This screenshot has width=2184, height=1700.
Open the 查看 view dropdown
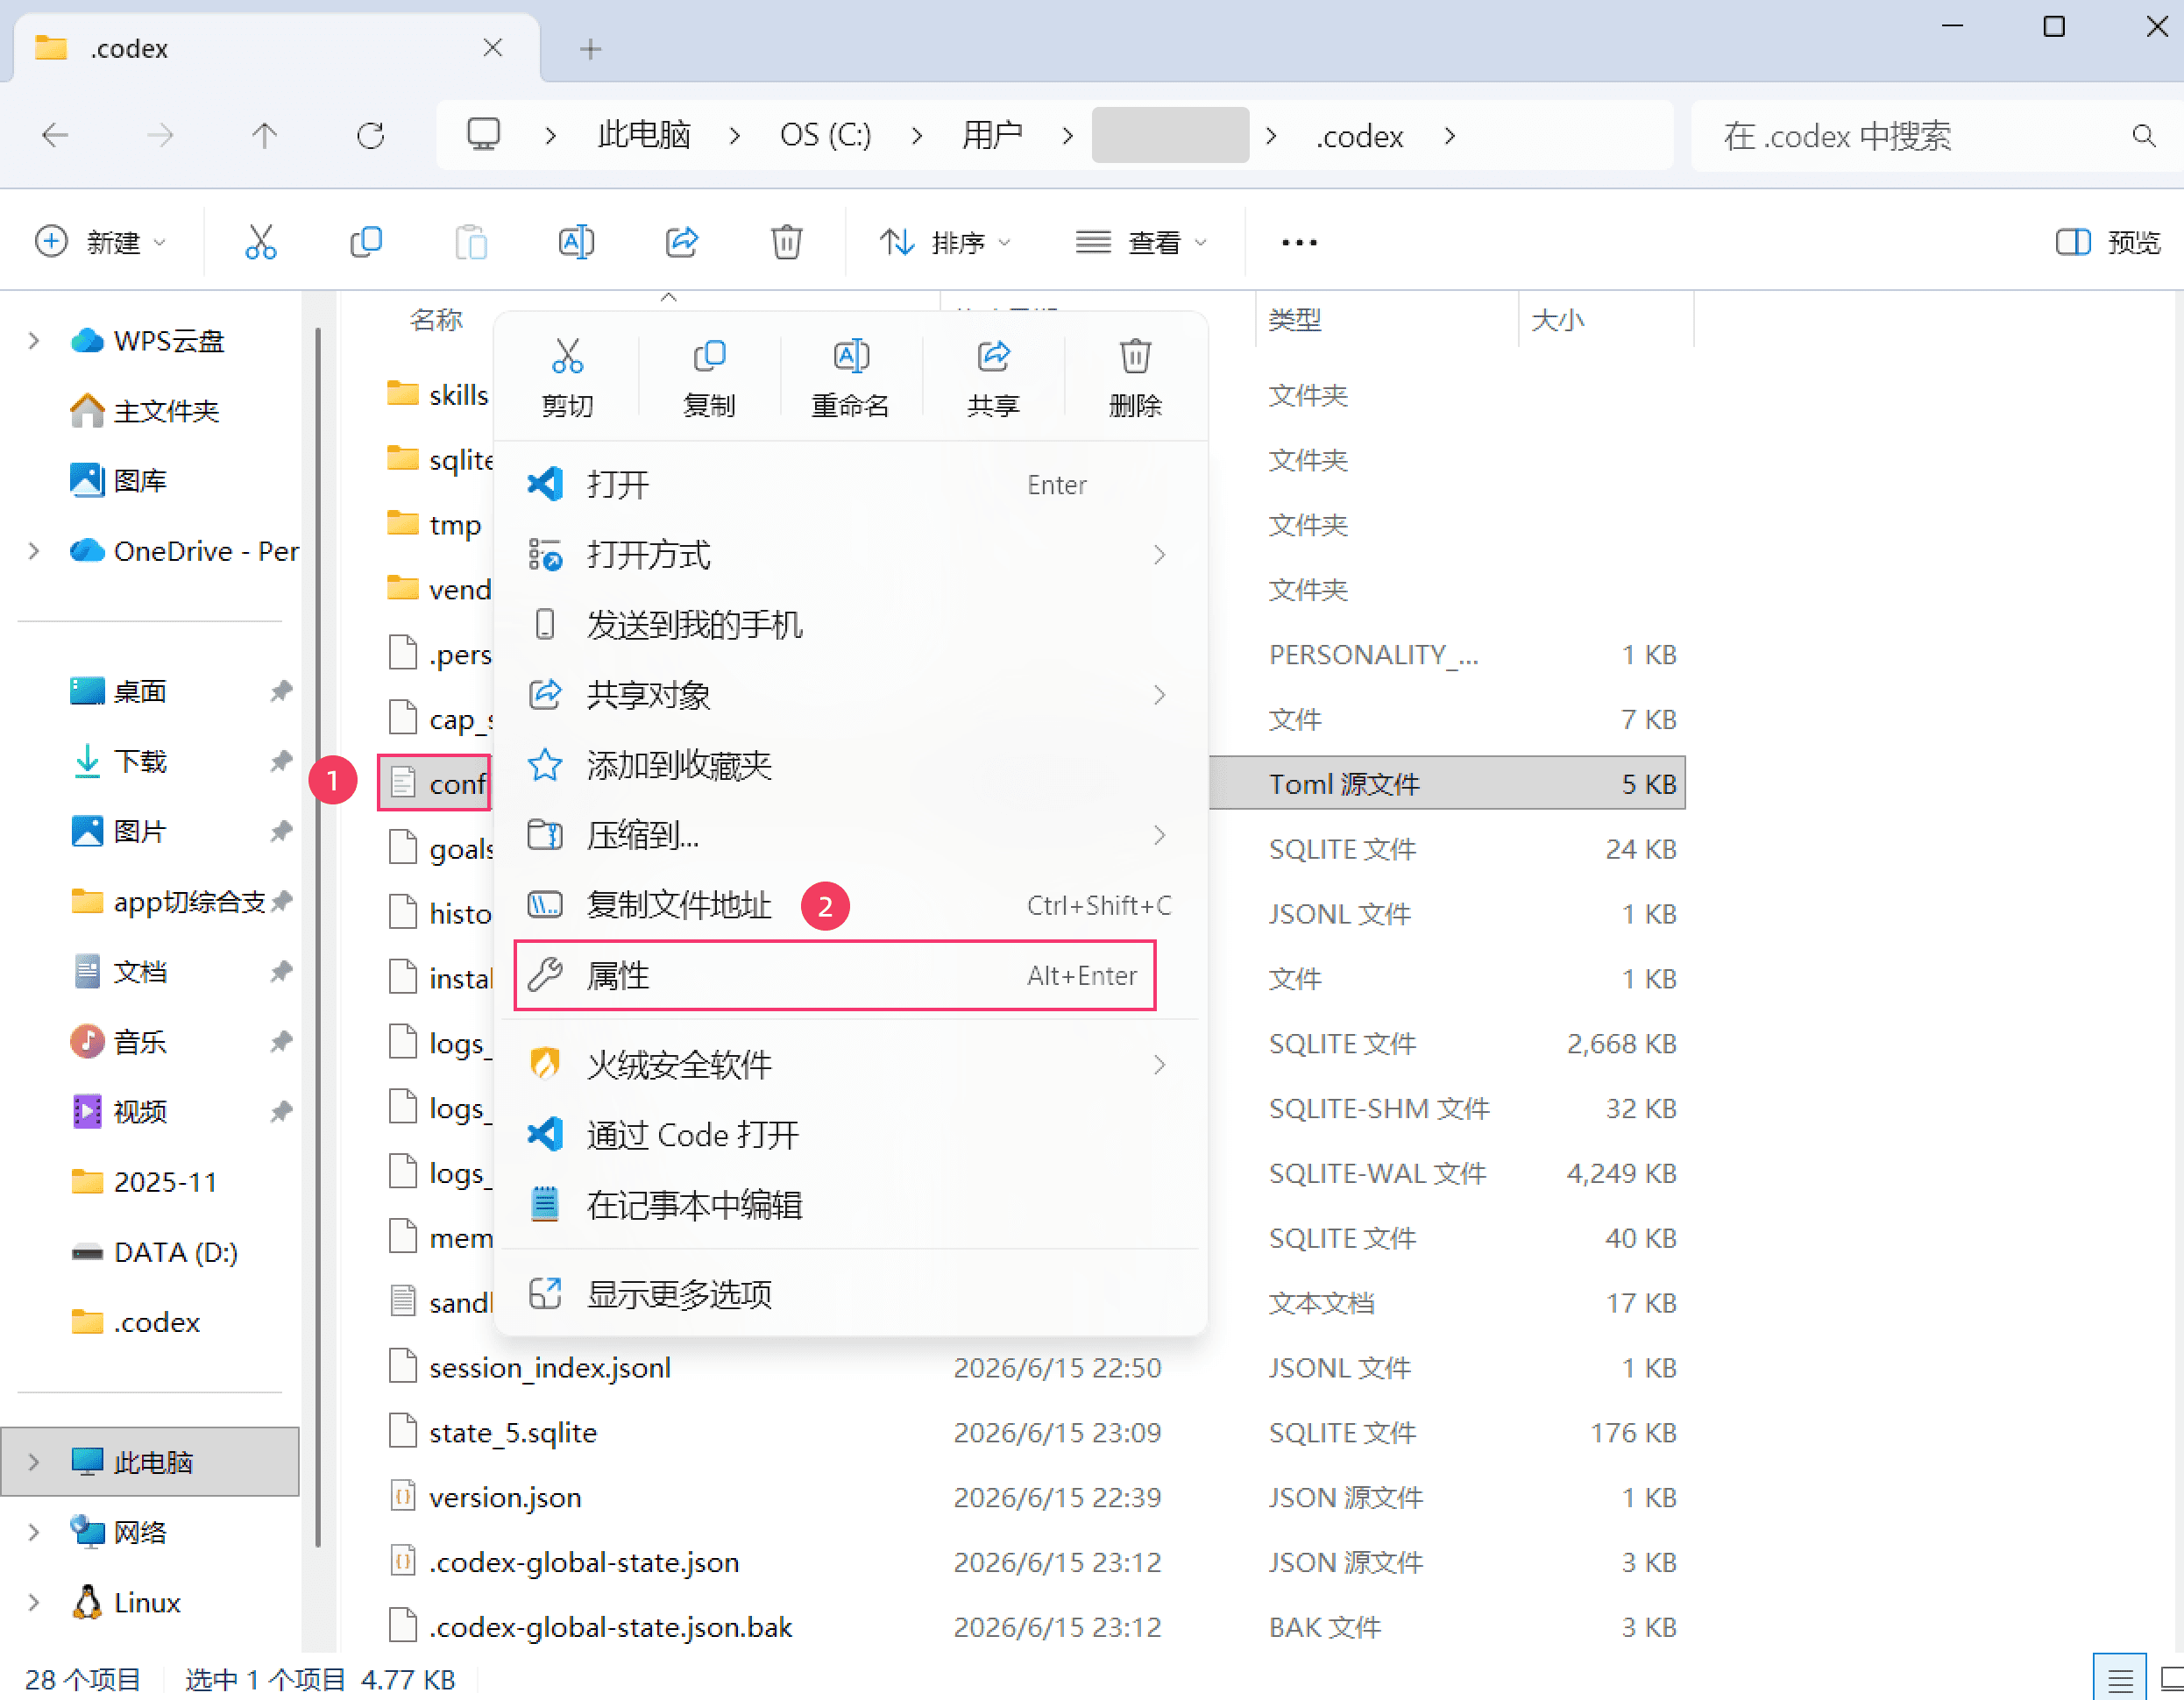click(x=1142, y=242)
